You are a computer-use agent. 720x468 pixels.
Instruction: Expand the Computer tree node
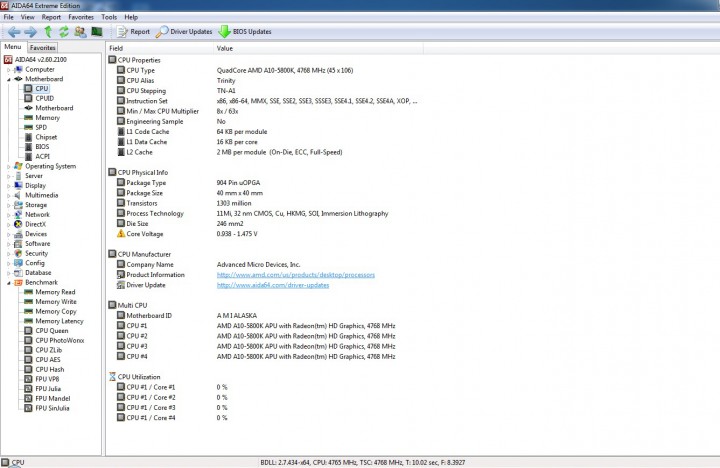point(8,70)
